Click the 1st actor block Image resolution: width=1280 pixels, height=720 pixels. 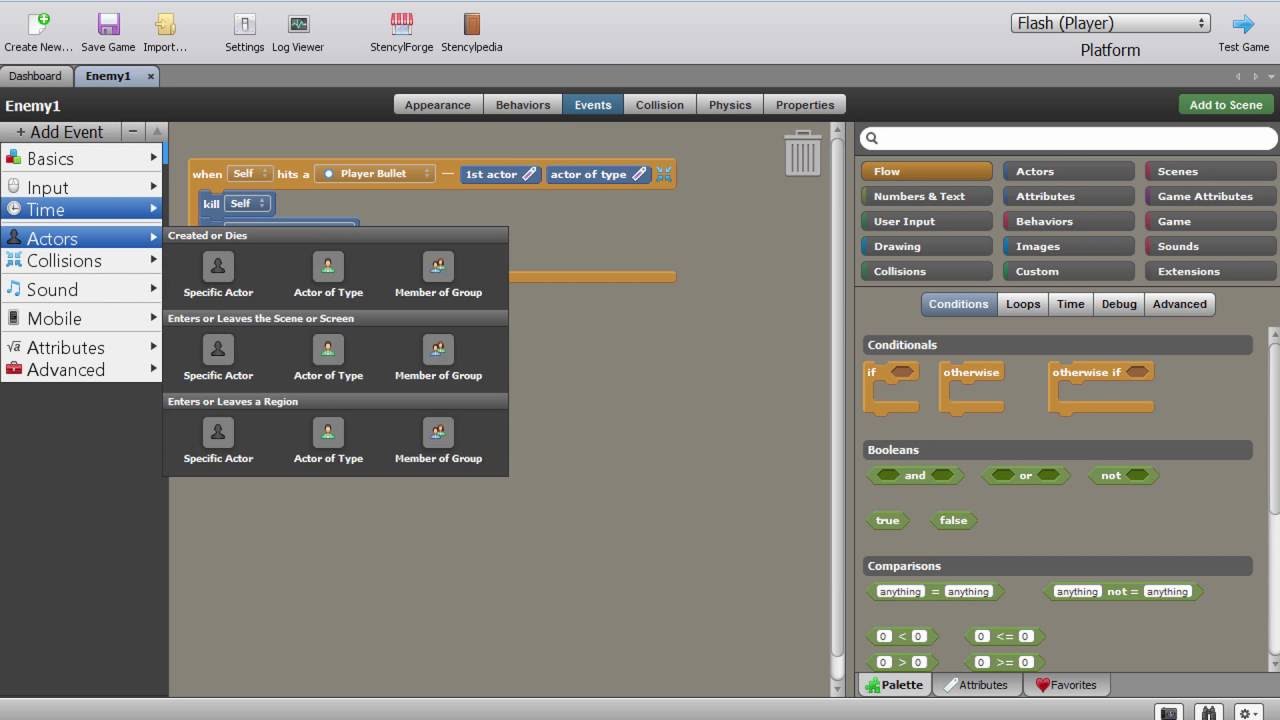[501, 174]
